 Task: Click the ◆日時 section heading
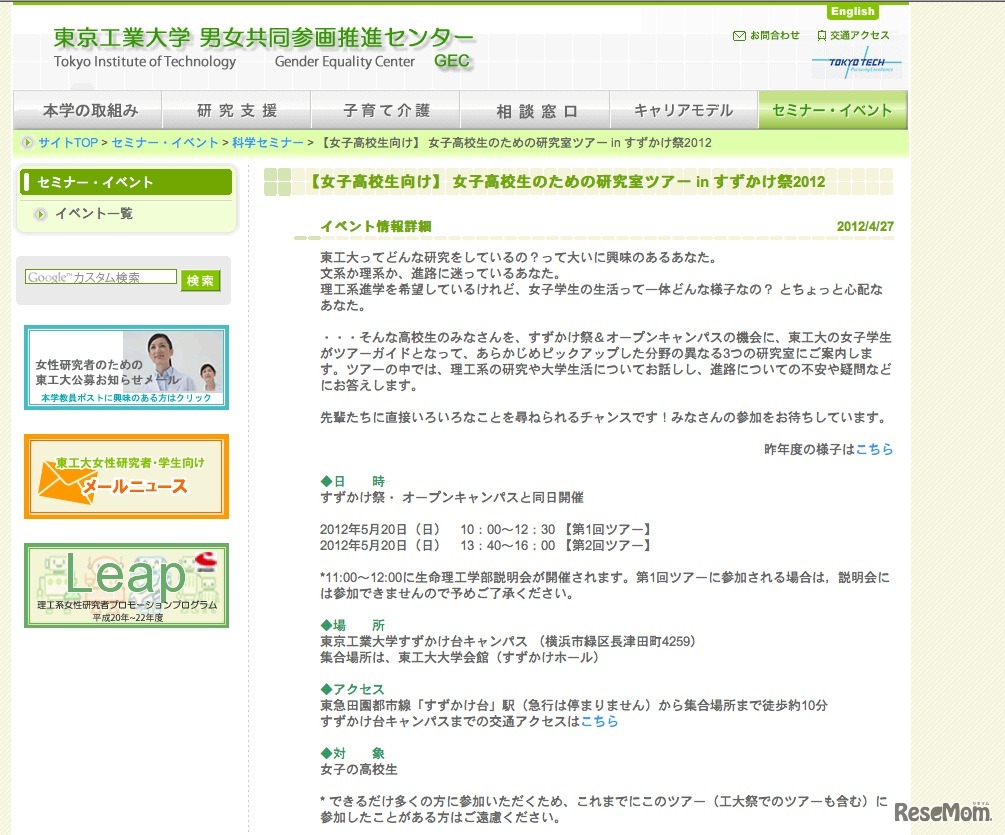pyautogui.click(x=353, y=481)
